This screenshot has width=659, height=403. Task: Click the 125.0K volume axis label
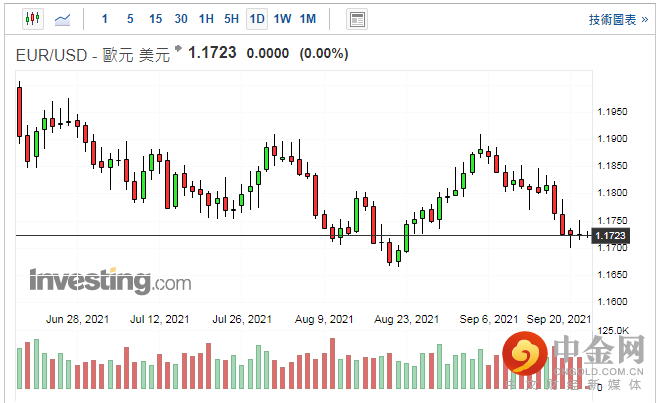613,331
